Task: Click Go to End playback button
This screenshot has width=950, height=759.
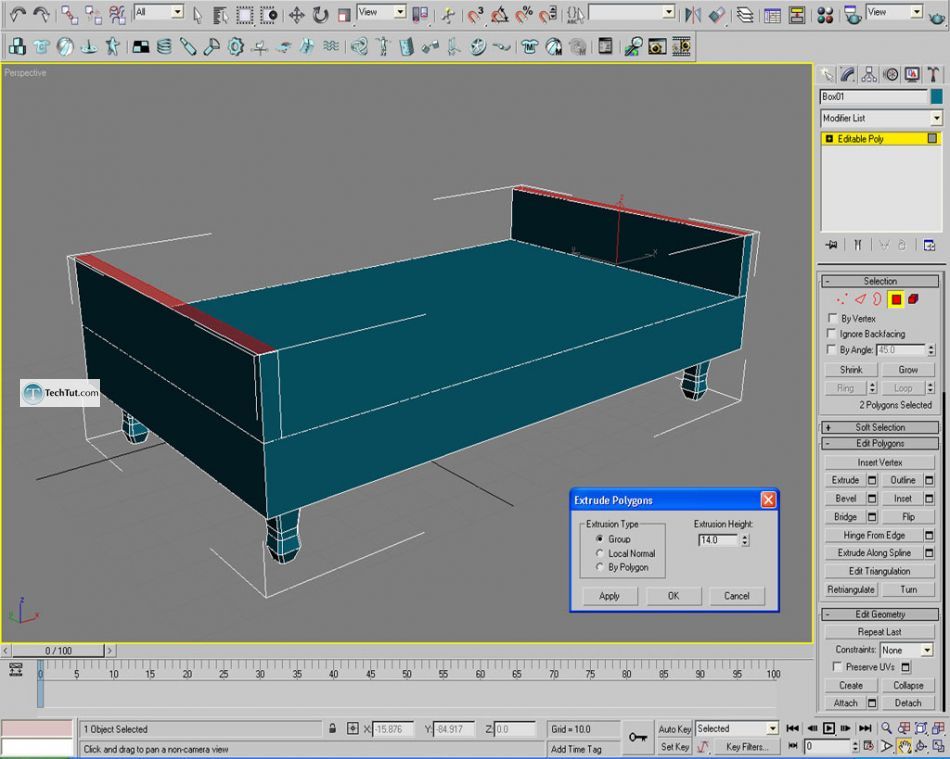Action: tap(865, 729)
